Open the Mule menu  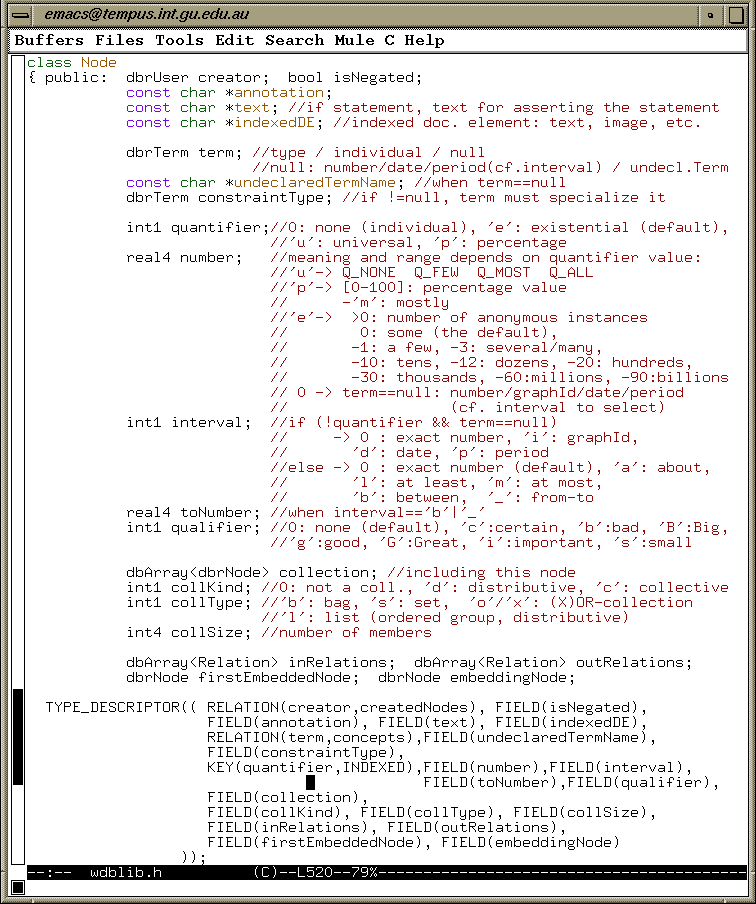click(x=355, y=41)
